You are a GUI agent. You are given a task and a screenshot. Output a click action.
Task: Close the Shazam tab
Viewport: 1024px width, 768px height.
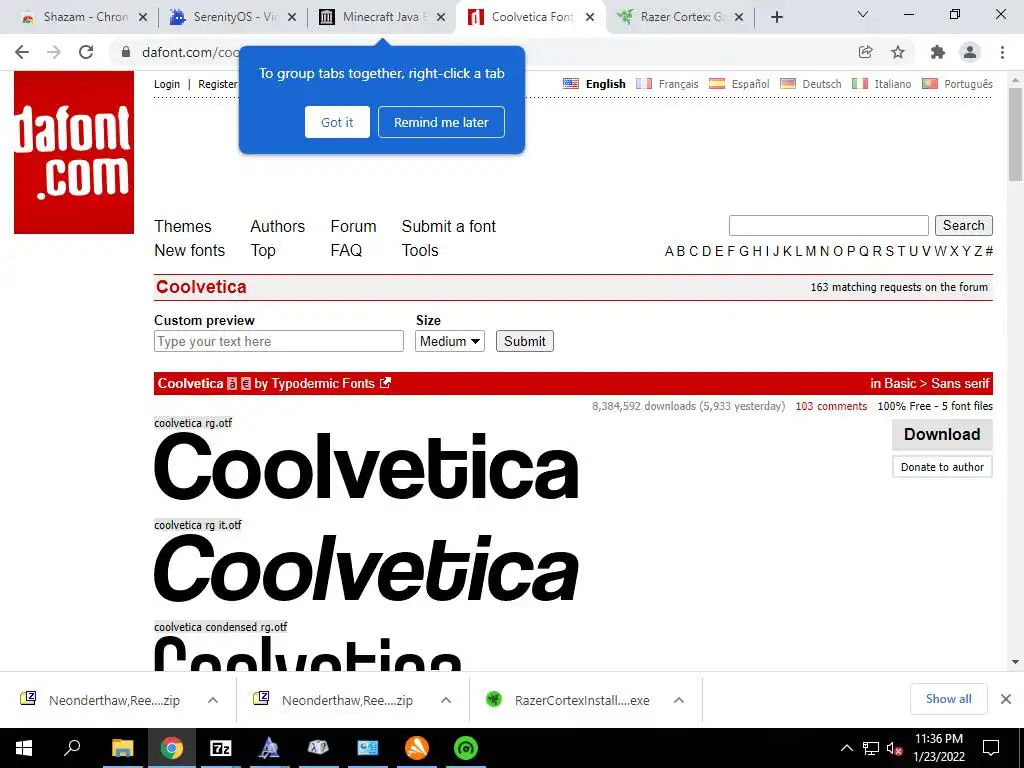tap(143, 17)
